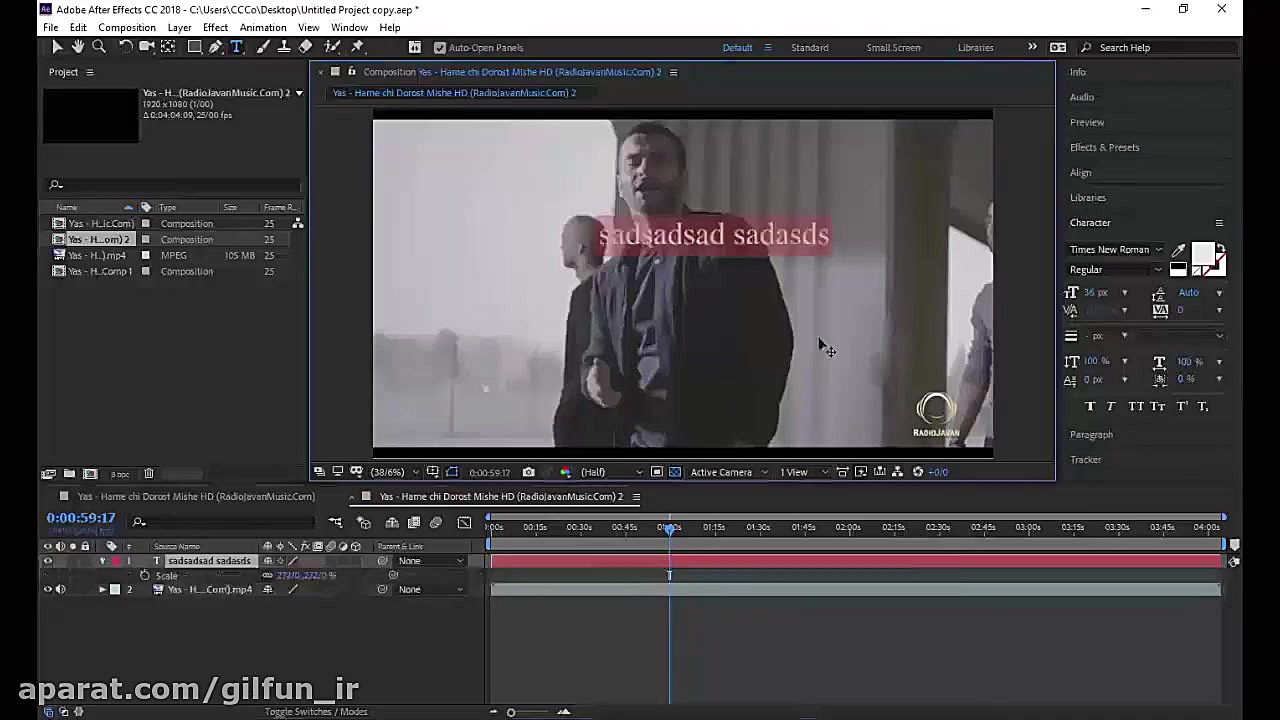
Task: Click the white fill color swatch
Action: [1203, 252]
